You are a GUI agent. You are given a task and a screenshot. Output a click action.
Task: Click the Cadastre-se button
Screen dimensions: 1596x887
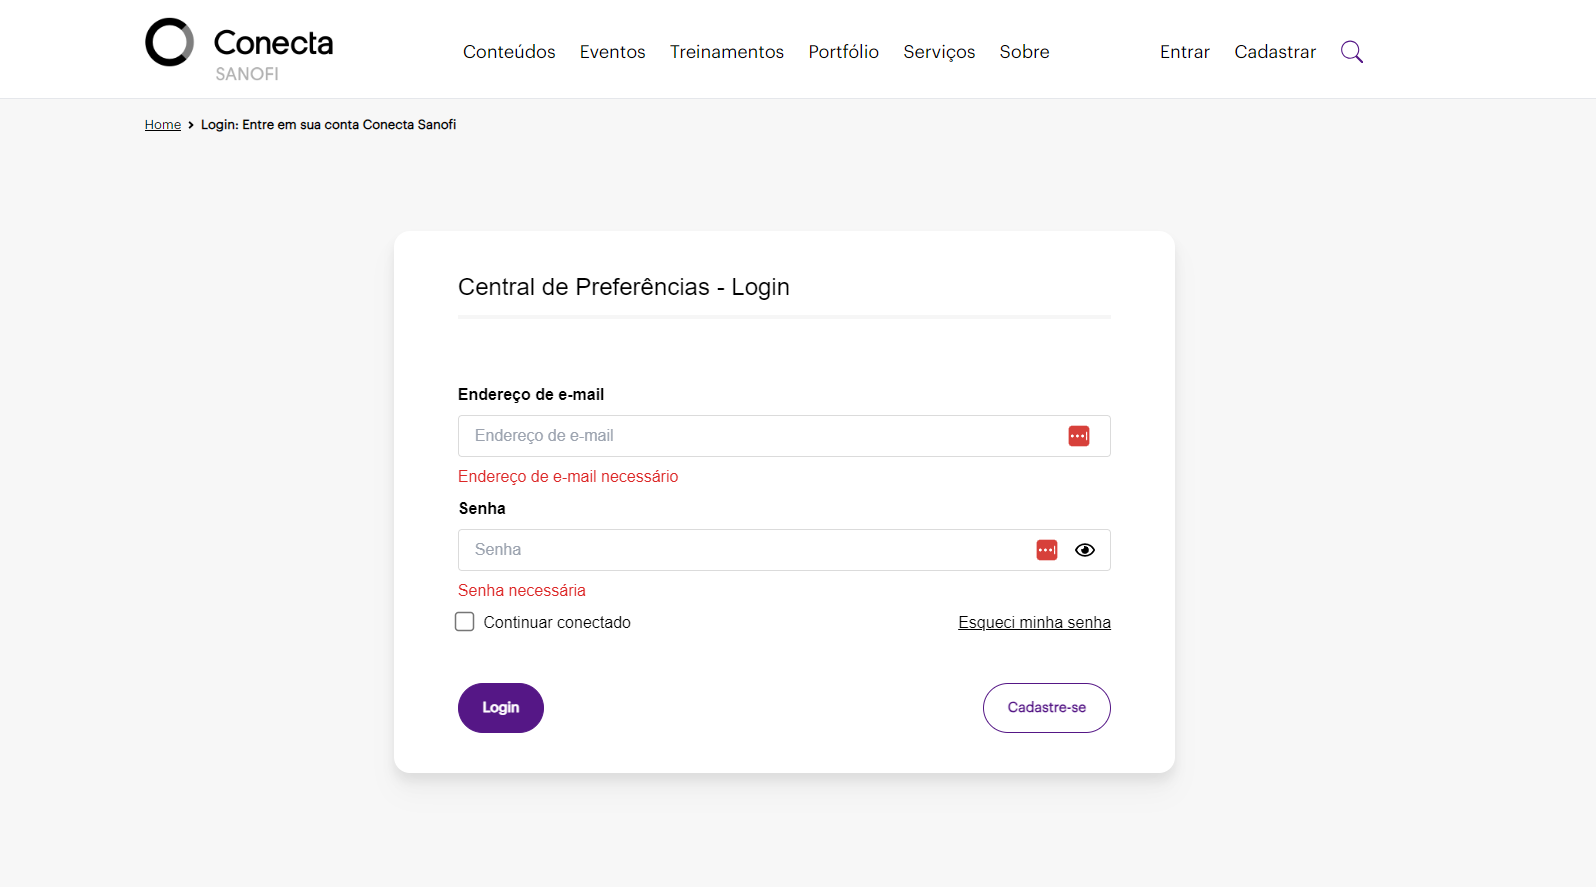click(1046, 708)
